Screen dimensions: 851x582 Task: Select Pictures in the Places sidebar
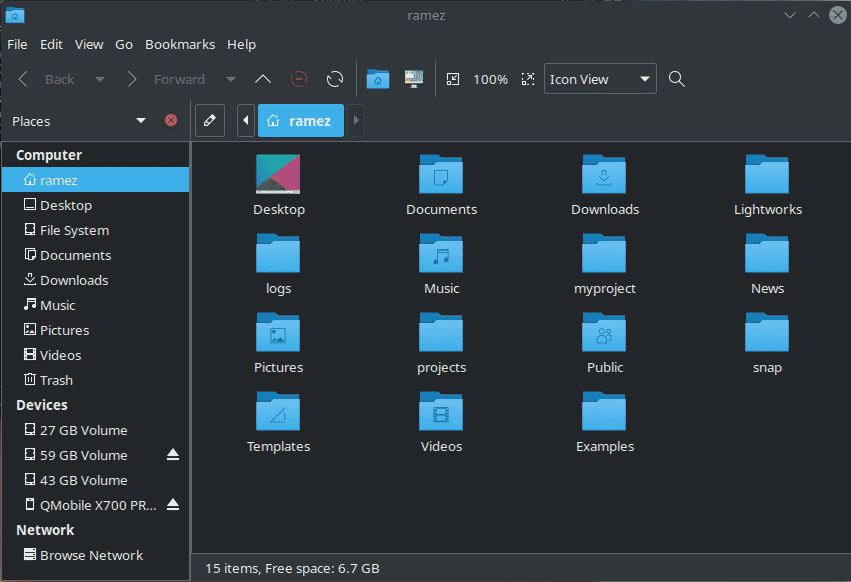click(x=96, y=330)
